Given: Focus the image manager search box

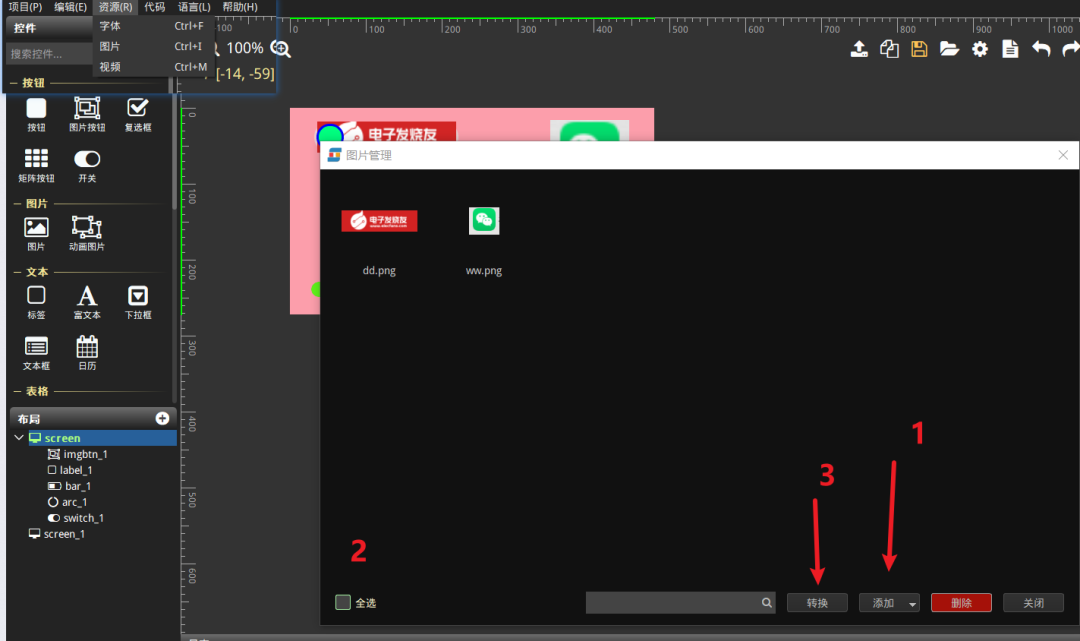Looking at the screenshot, I should coord(681,602).
